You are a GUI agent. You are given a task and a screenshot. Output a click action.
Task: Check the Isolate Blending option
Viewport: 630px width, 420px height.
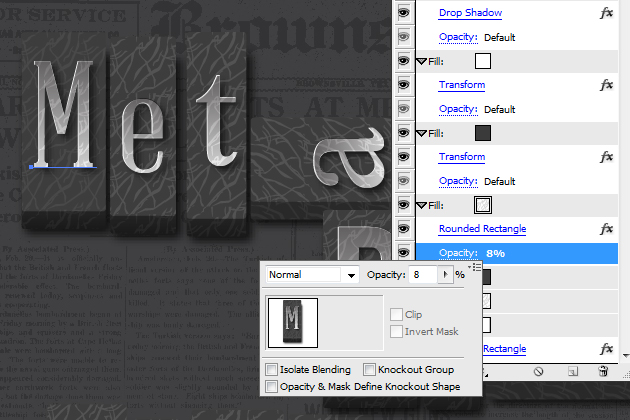(272, 369)
